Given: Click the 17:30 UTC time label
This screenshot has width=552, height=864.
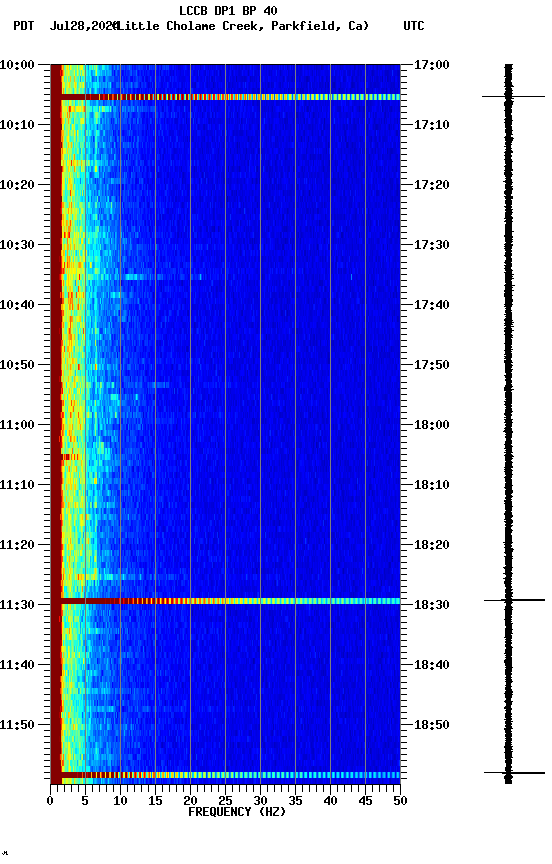Looking at the screenshot, I should tap(432, 245).
